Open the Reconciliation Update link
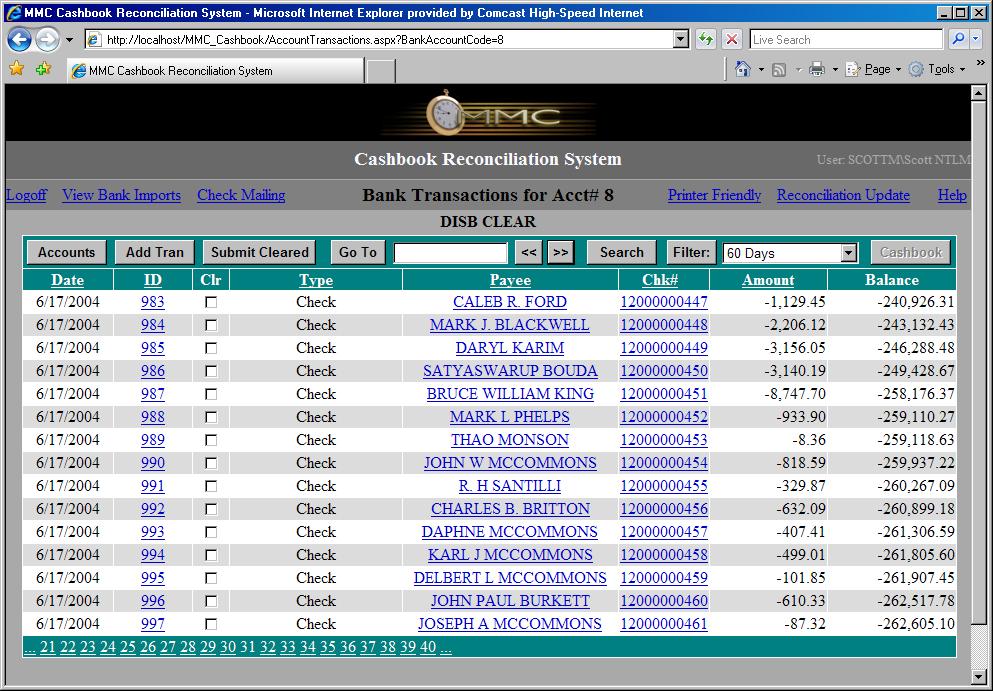This screenshot has height=691, width=993. (843, 195)
